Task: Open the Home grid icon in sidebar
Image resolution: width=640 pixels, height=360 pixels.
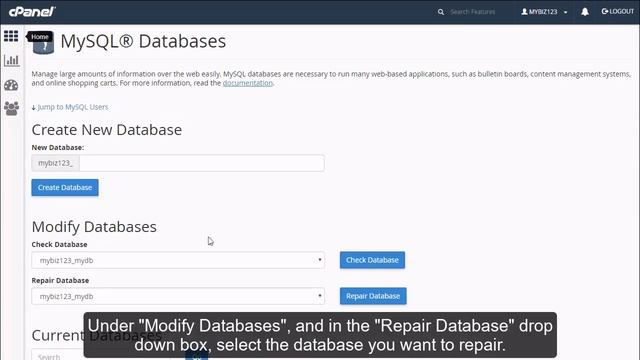Action: click(x=11, y=36)
